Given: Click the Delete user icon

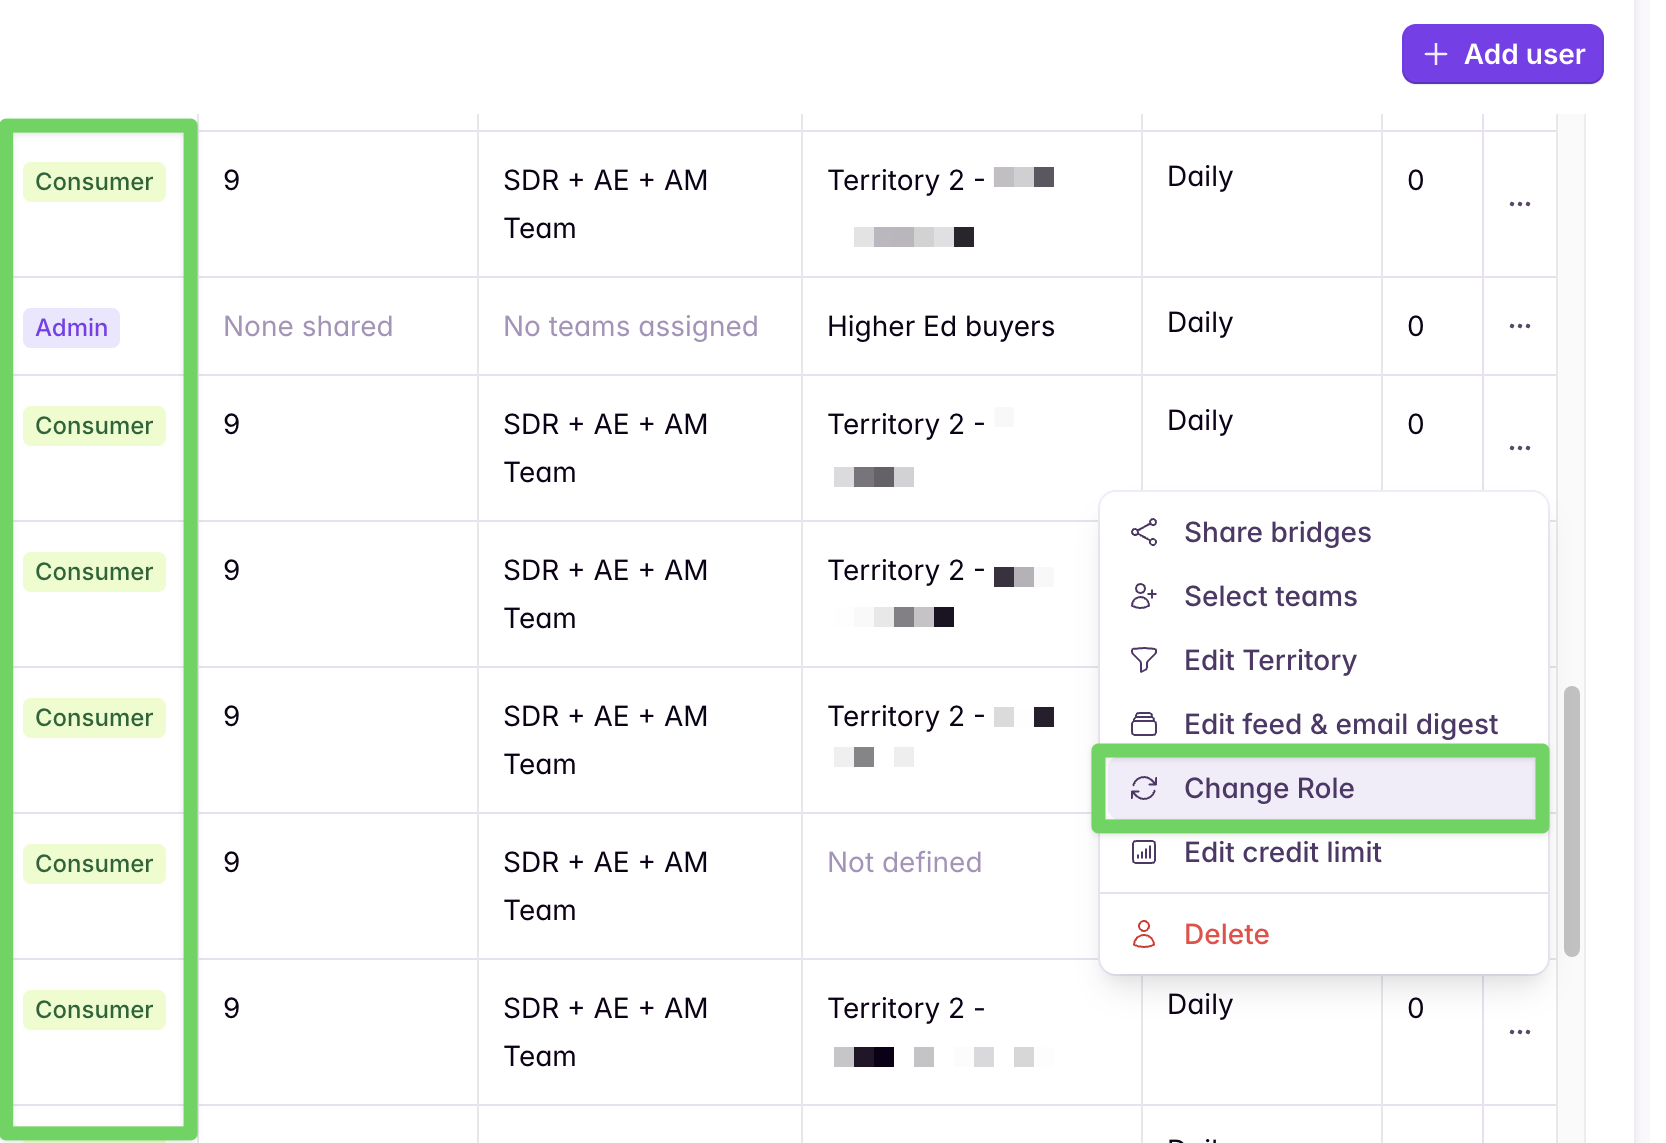Looking at the screenshot, I should [1145, 933].
